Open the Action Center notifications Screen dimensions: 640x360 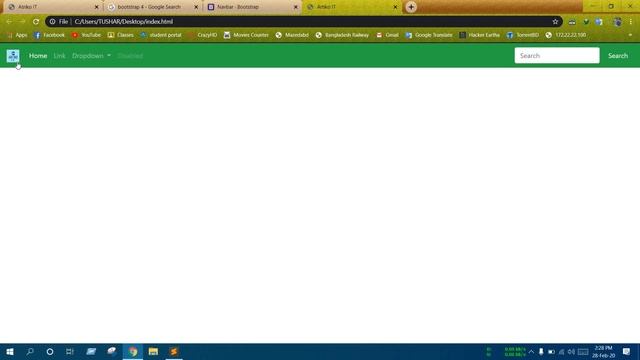(x=627, y=351)
